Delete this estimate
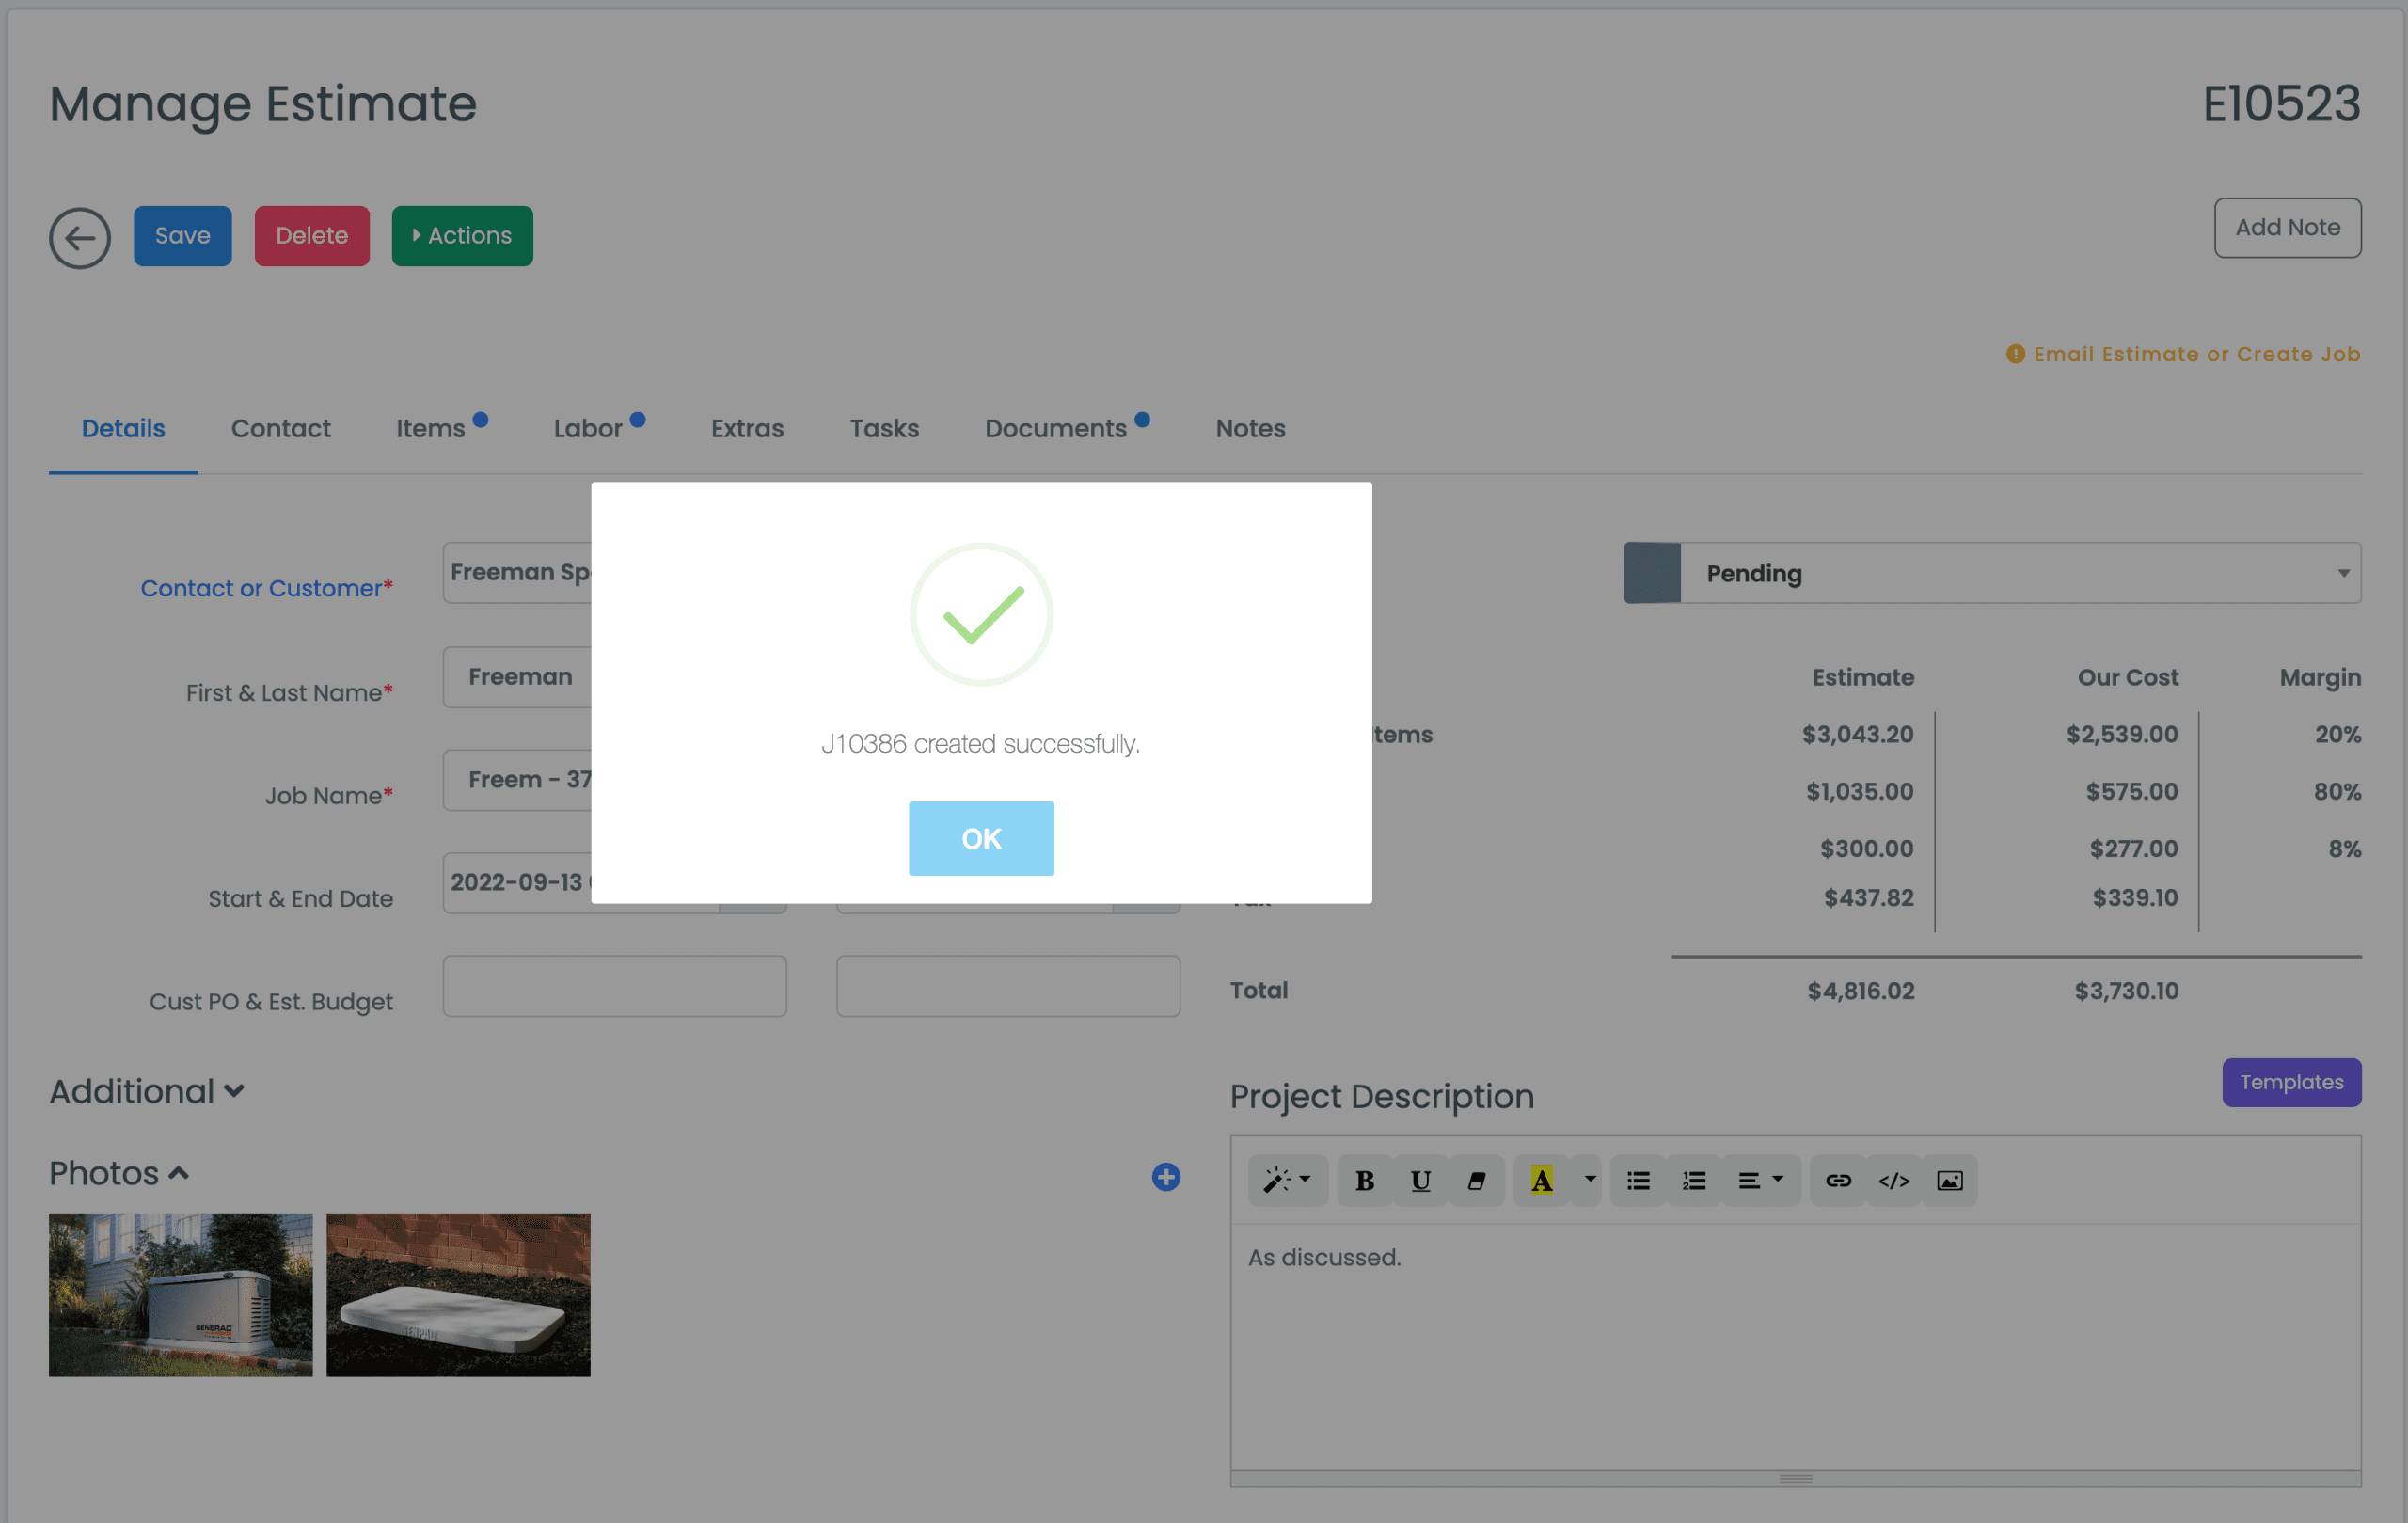Viewport: 2408px width, 1523px height. tap(312, 236)
